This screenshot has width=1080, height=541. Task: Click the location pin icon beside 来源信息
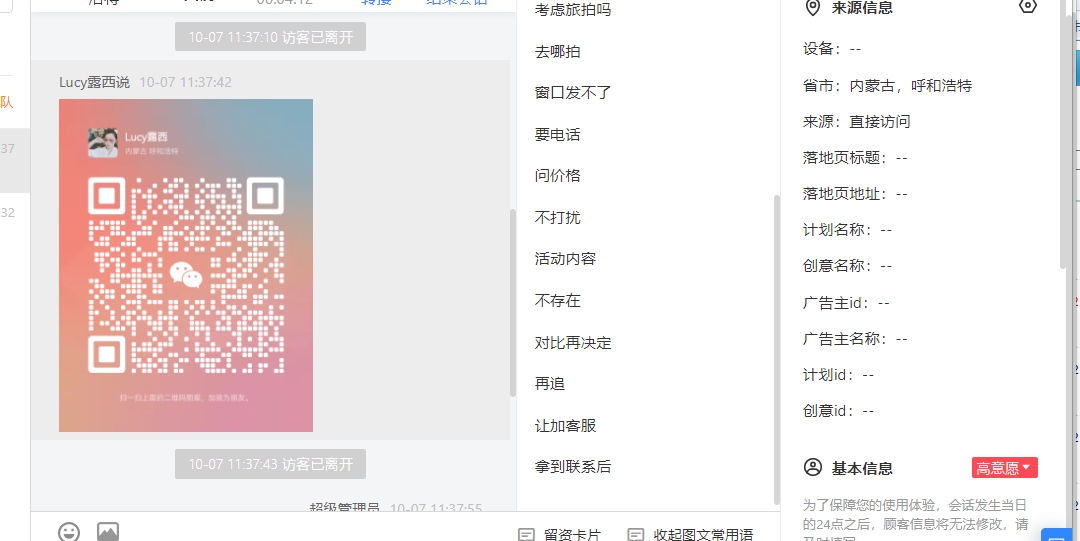click(813, 8)
